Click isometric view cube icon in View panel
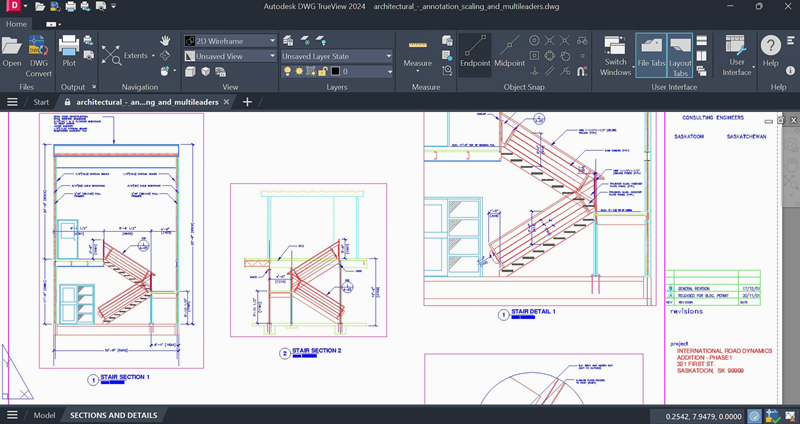 (x=205, y=71)
